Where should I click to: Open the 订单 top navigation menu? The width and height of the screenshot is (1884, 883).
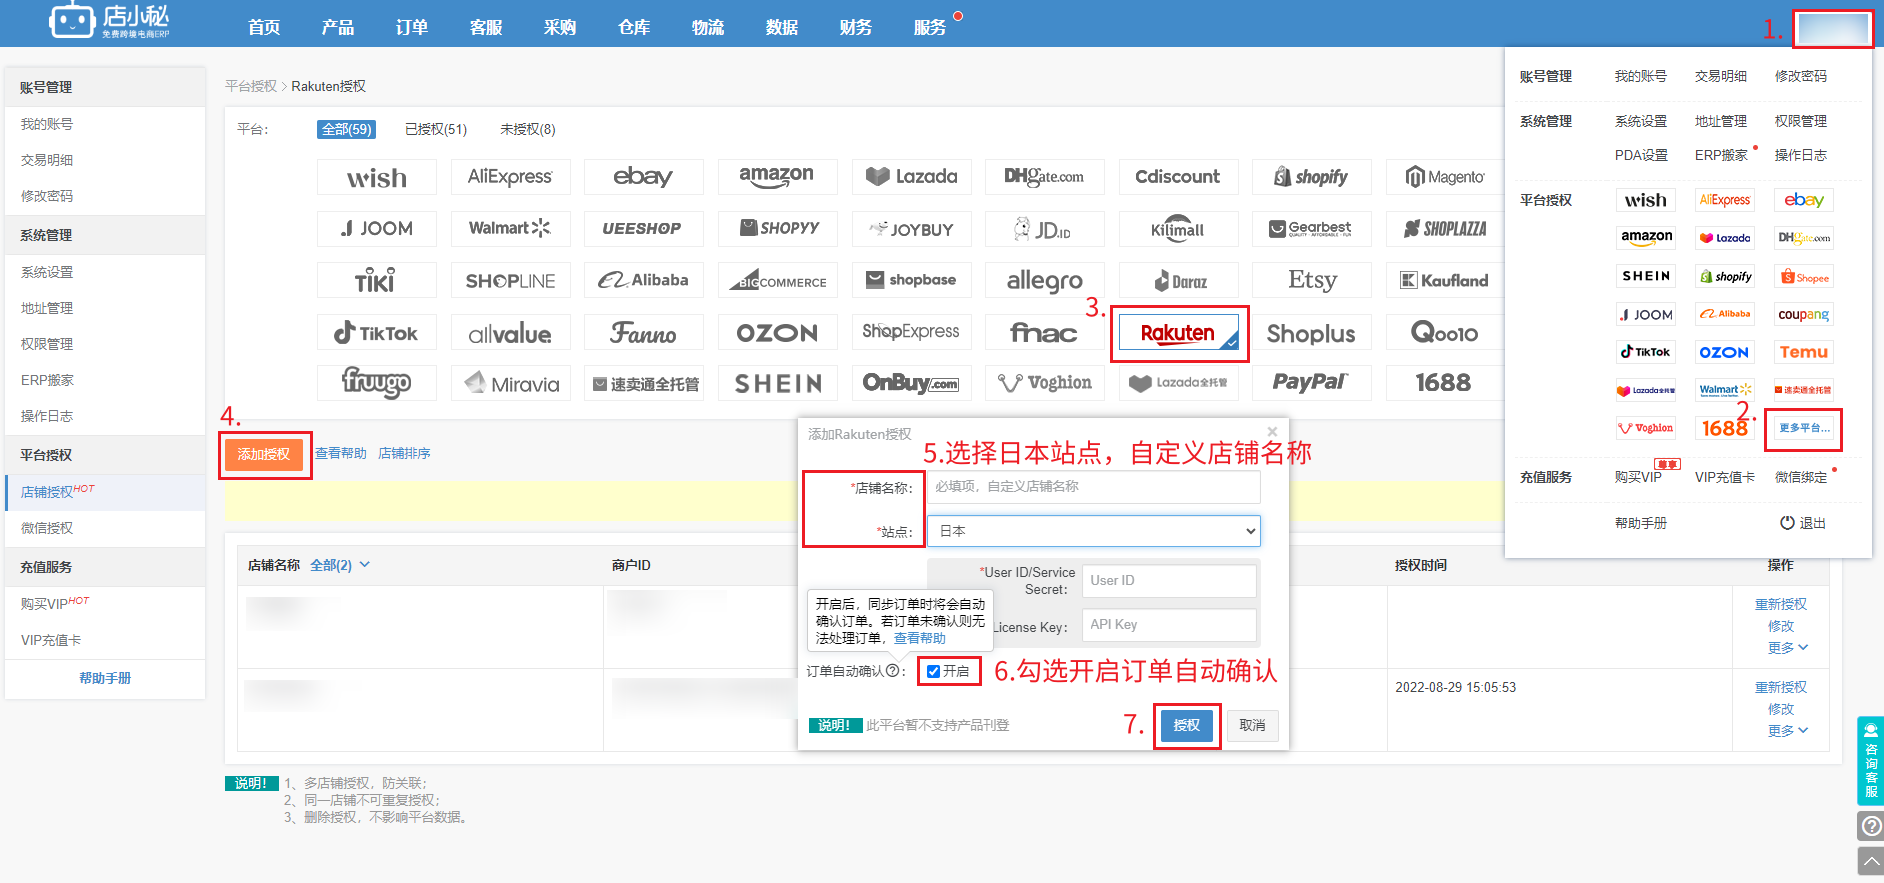point(412,28)
